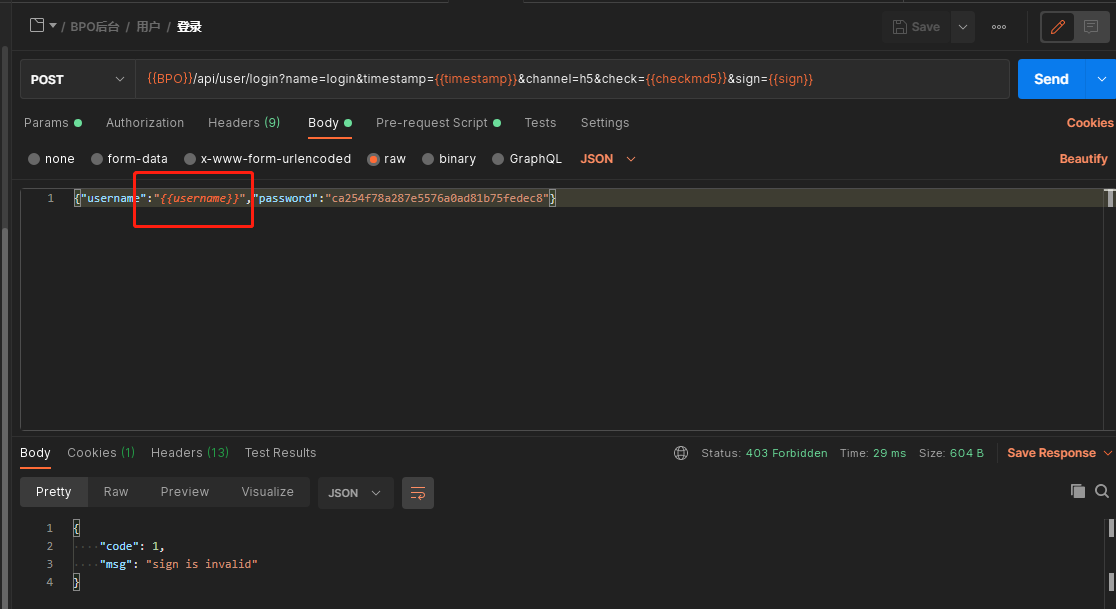Switch to the Headers (9) tab
The height and width of the screenshot is (609, 1116).
[244, 122]
